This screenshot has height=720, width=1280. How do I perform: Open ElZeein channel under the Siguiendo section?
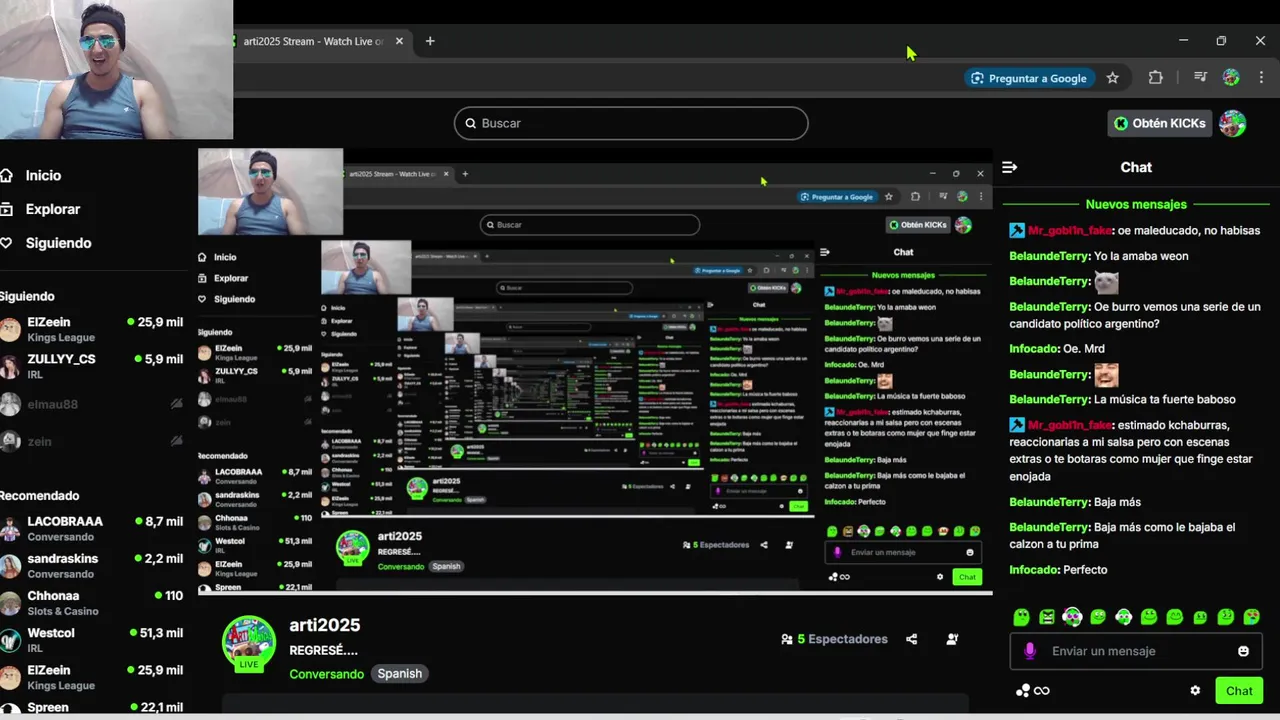[x=92, y=329]
